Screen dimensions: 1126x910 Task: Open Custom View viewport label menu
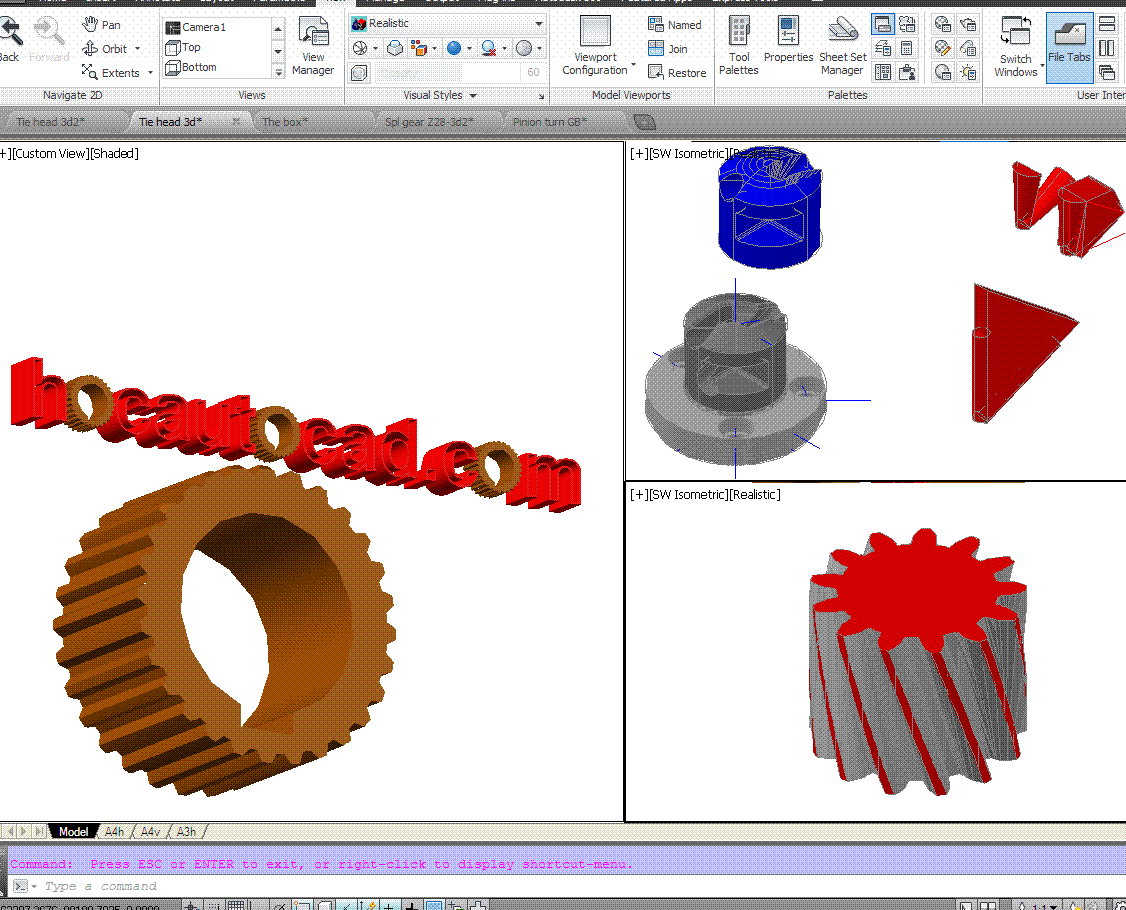(x=50, y=154)
